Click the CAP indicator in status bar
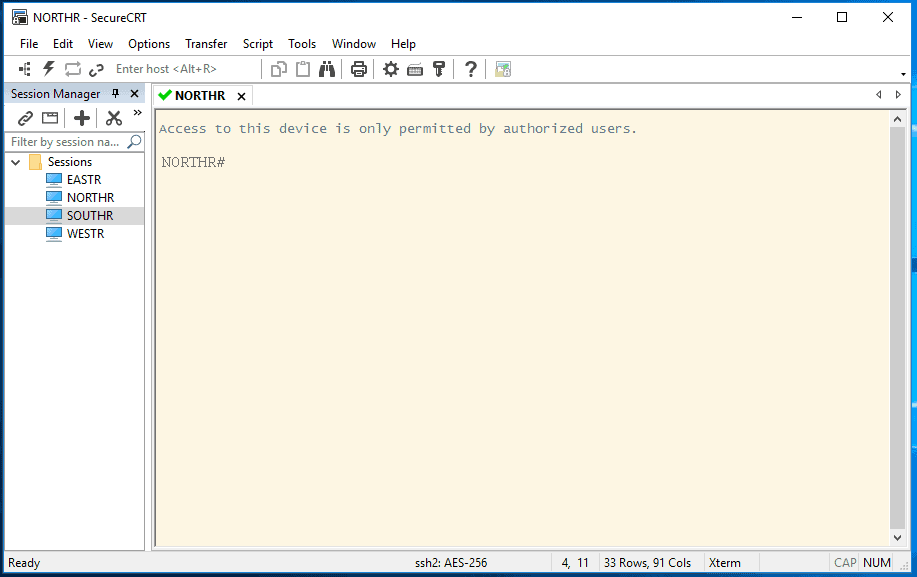The image size is (917, 577). (845, 563)
